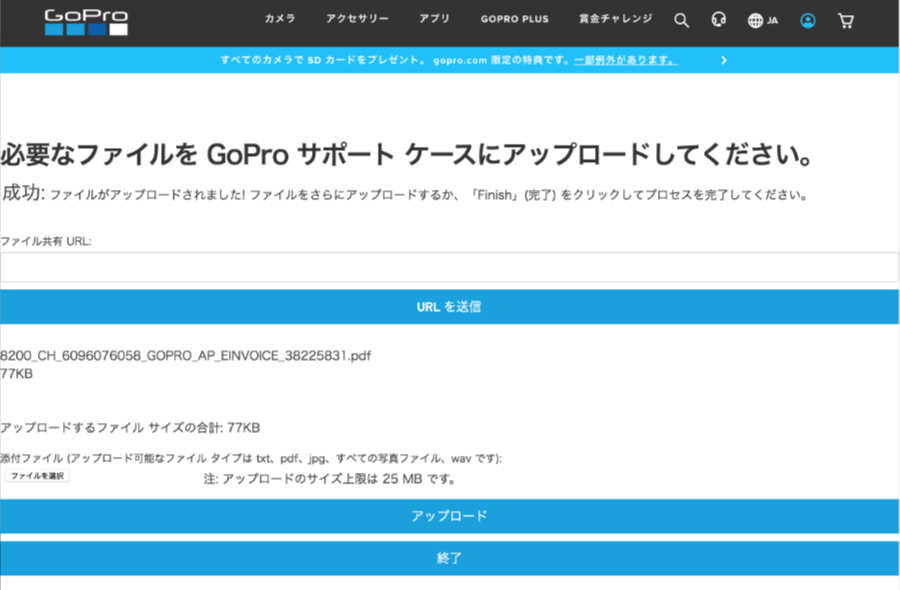Click the 25 MB upload limit note
Screen dimensions: 900x590
pyautogui.click(x=329, y=479)
